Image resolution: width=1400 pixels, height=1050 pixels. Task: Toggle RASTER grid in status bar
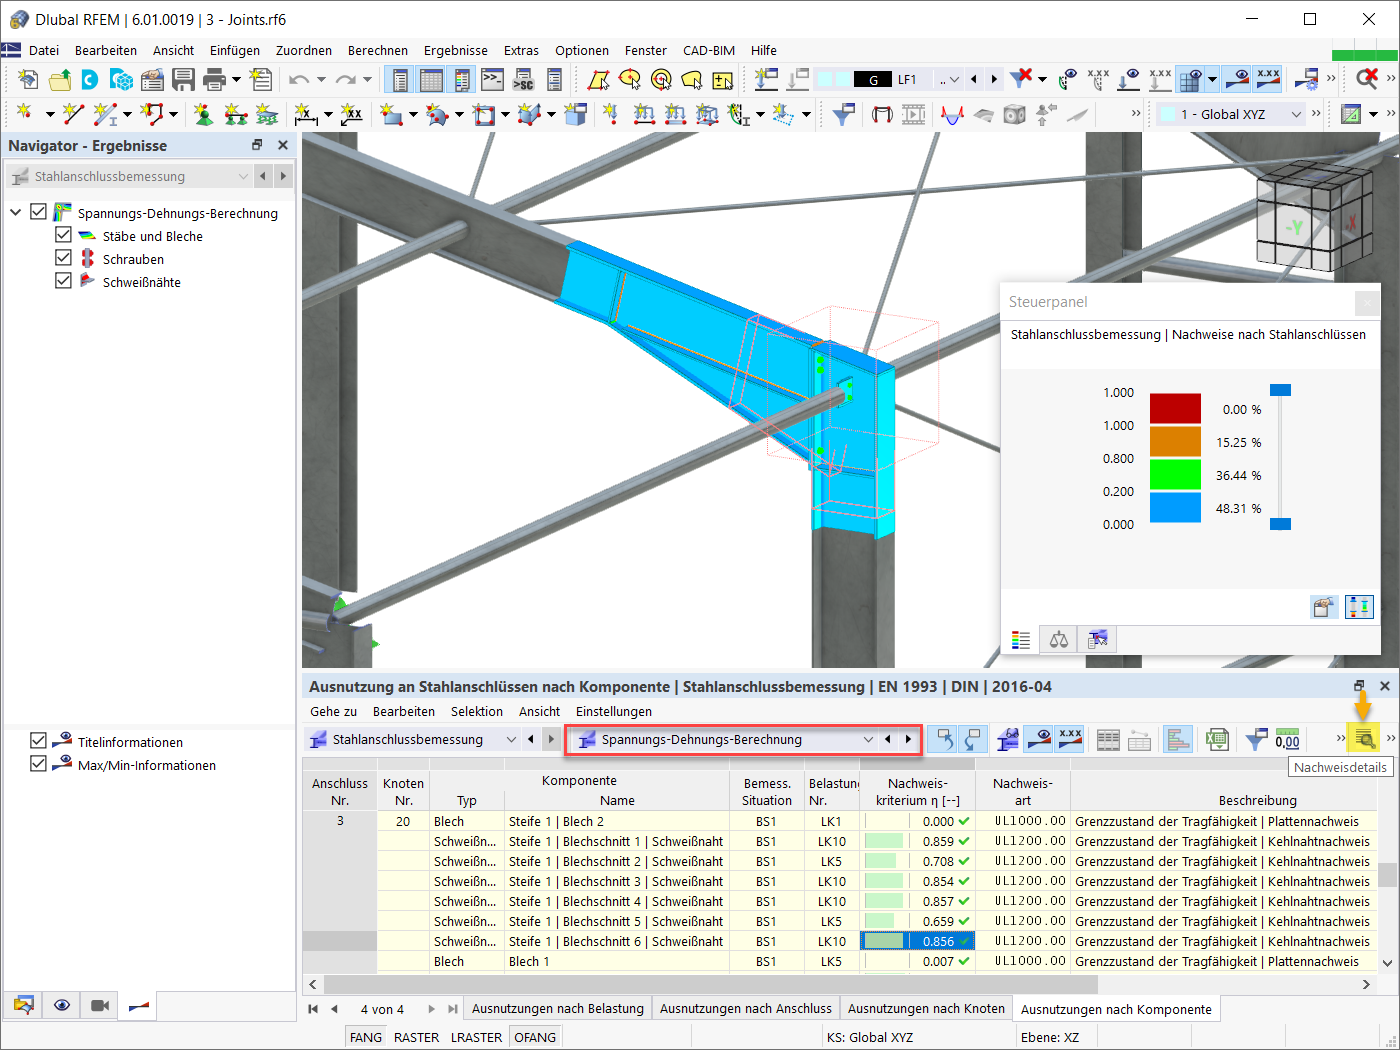pyautogui.click(x=417, y=1037)
